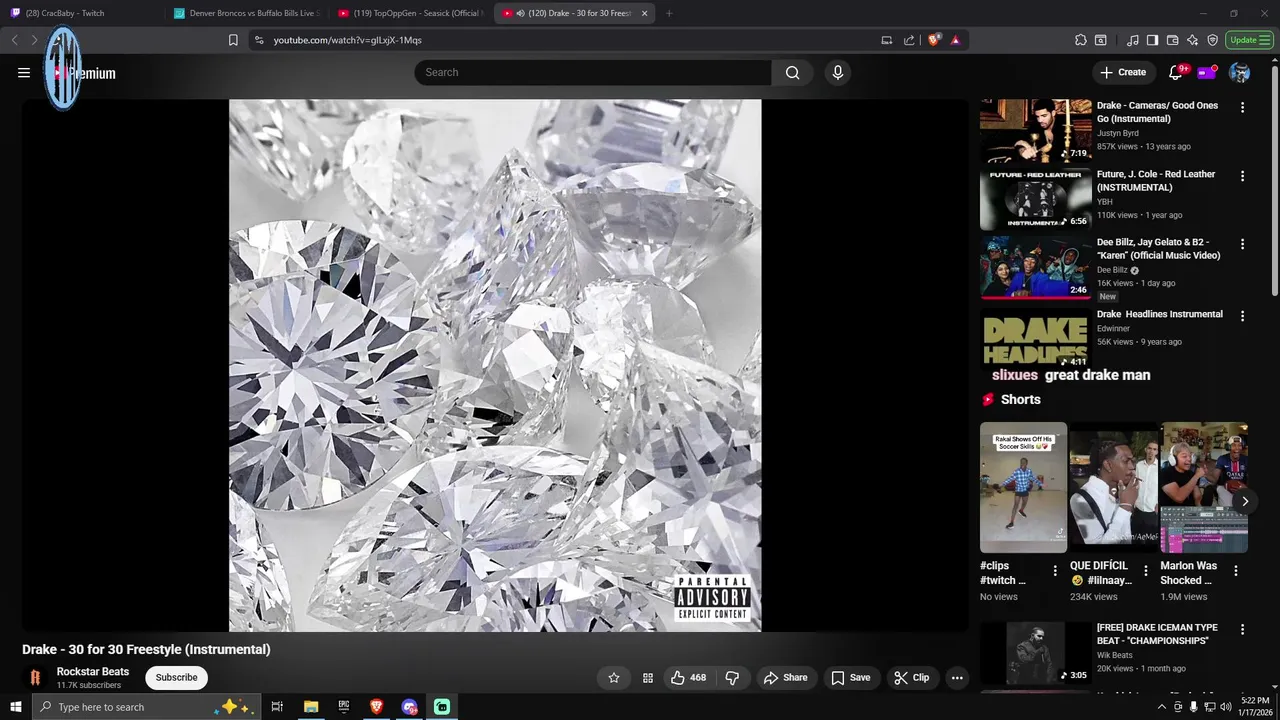Switch to Denver Broncos vs Buffalo Bills tab

247,13
